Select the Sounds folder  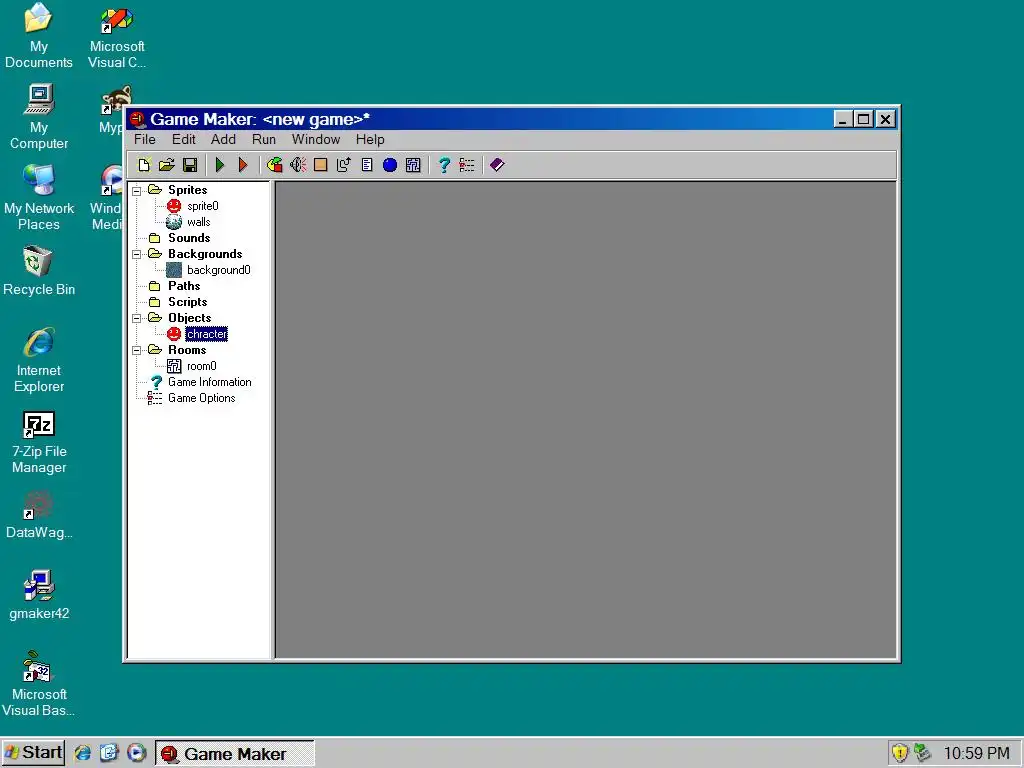(189, 238)
